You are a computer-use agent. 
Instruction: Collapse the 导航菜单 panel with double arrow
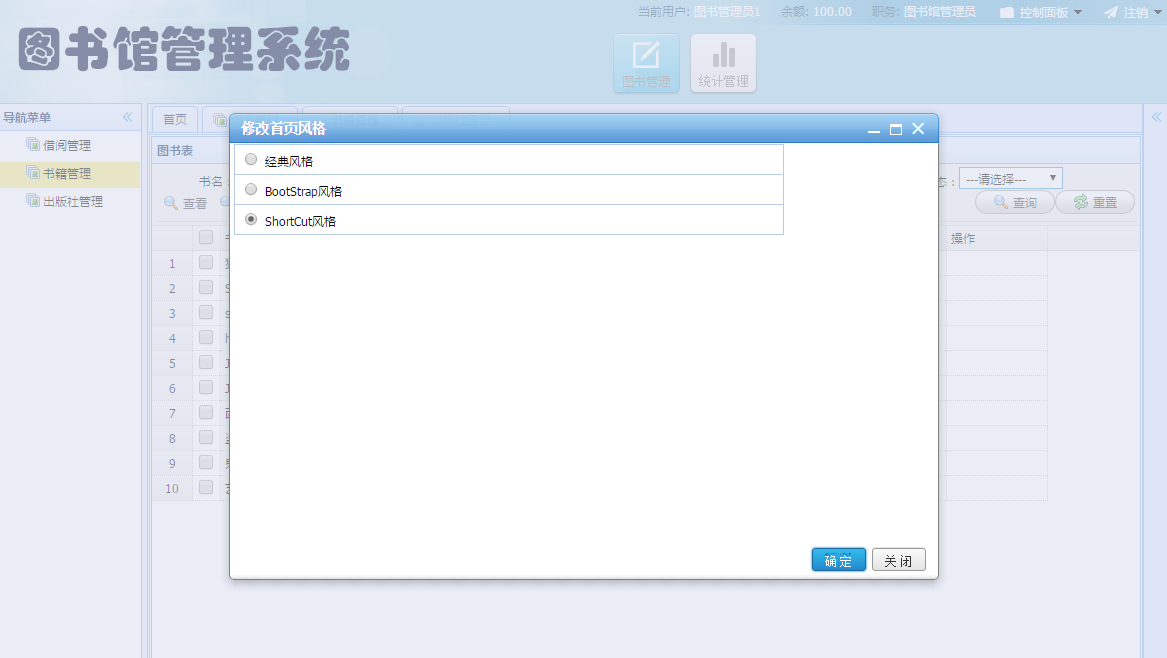click(127, 116)
